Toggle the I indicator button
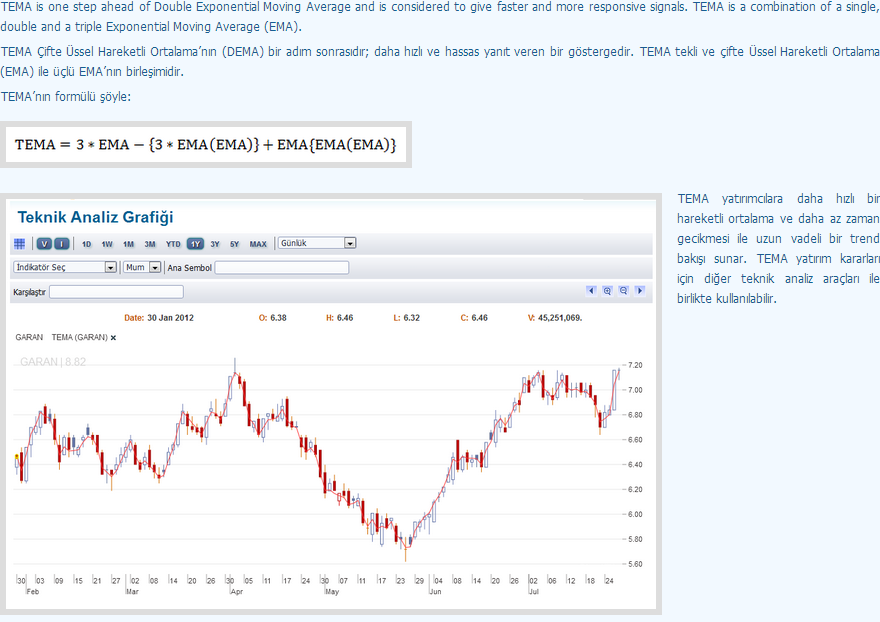The width and height of the screenshot is (880, 622). [62, 244]
